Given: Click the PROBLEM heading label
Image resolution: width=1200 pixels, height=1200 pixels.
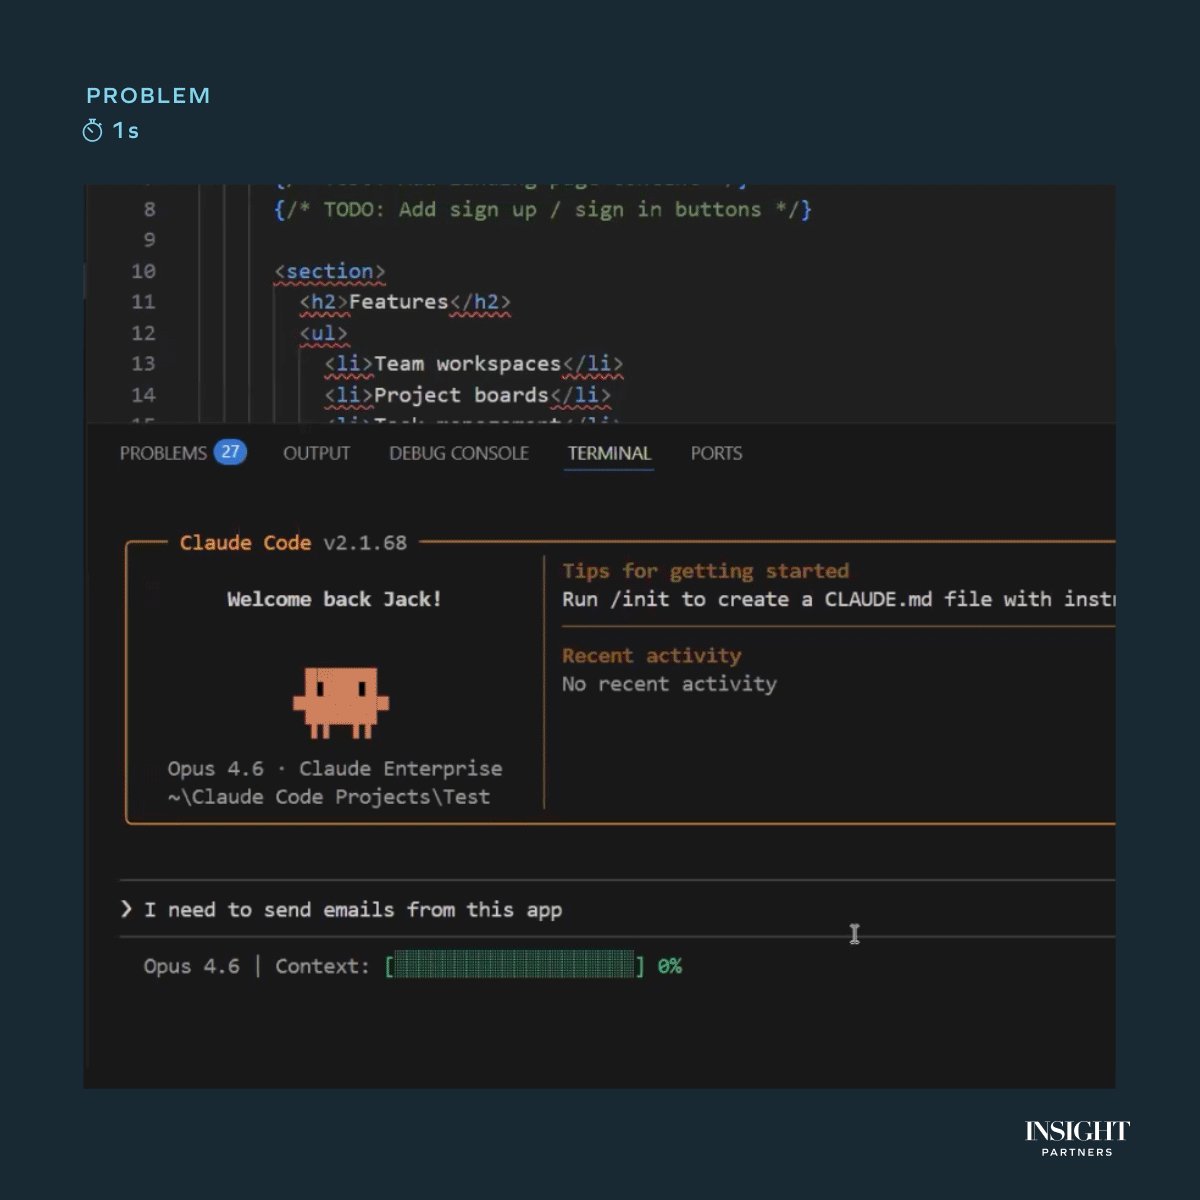Looking at the screenshot, I should point(148,96).
